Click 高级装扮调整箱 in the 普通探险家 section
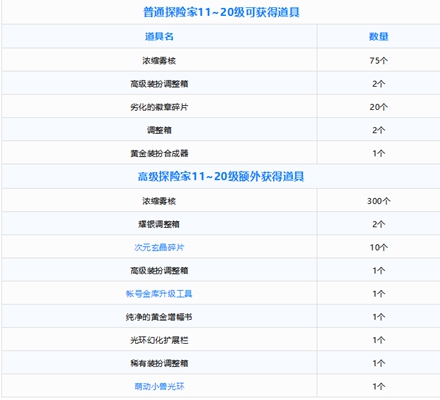The width and height of the screenshot is (440, 400). tap(159, 84)
